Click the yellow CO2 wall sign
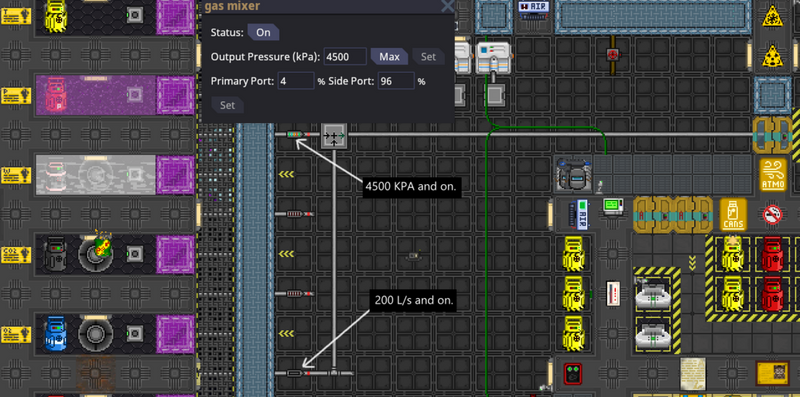Image resolution: width=800 pixels, height=397 pixels. [x=16, y=255]
